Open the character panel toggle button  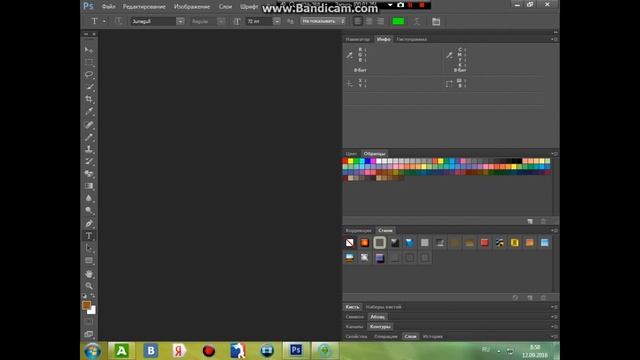[x=436, y=22]
